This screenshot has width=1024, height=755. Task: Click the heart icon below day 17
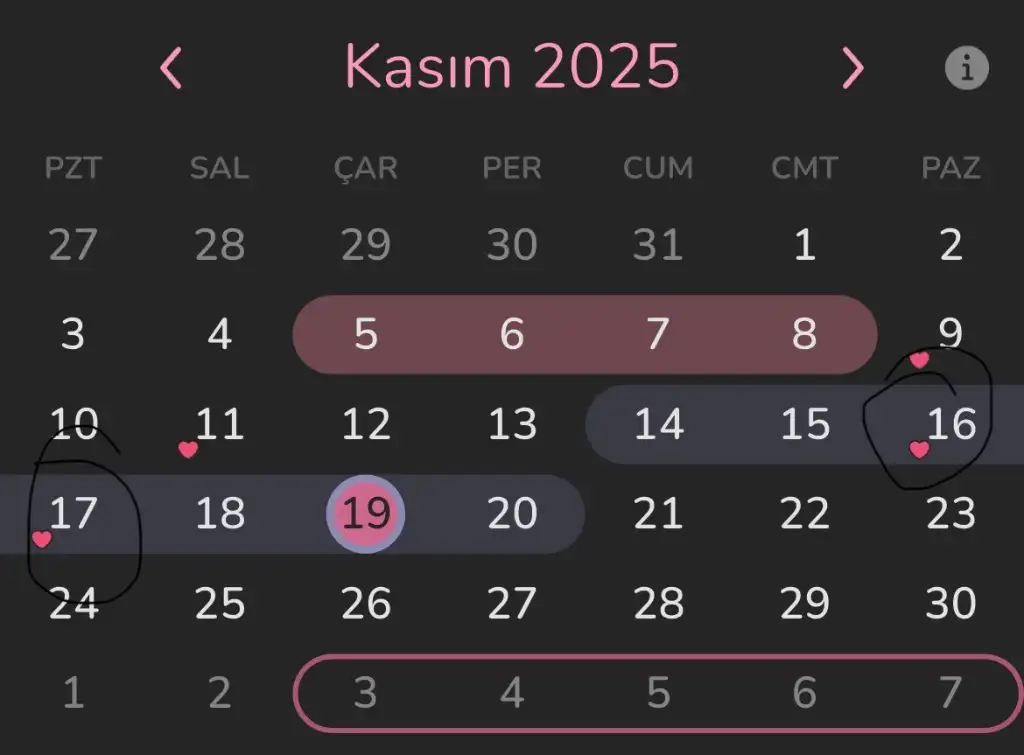[41, 539]
